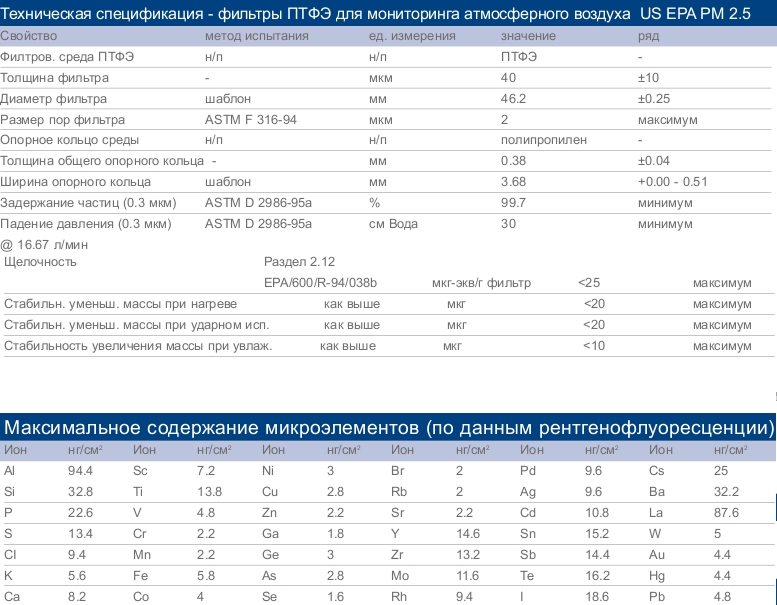This screenshot has width=777, height=605.
Task: Click the 'ряд' column header
Action: [648, 36]
